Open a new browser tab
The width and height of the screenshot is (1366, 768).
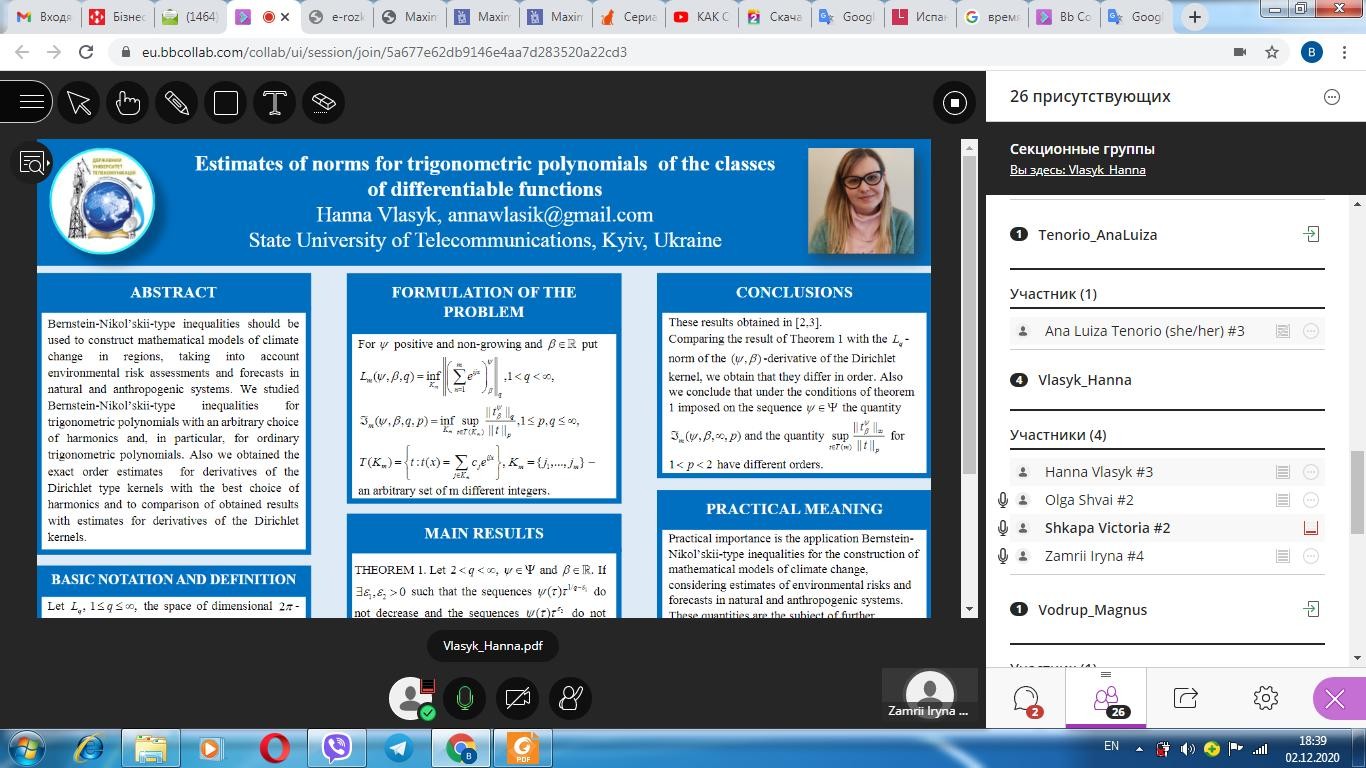tap(1194, 17)
